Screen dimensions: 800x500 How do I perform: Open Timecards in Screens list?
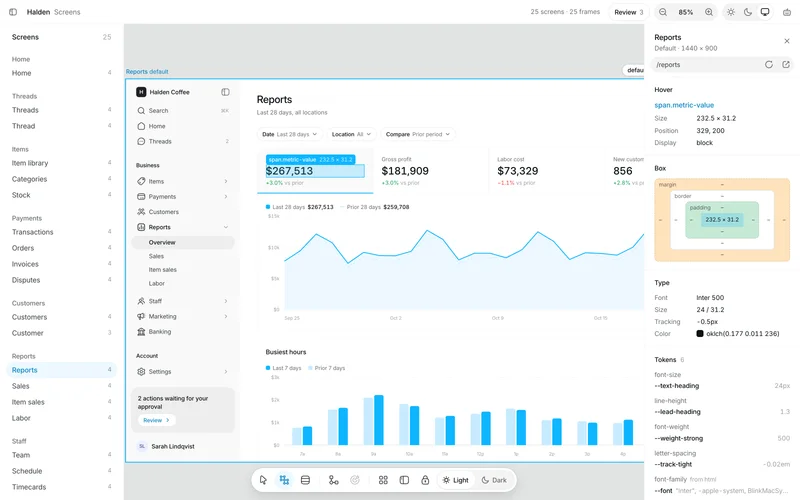[x=62, y=487]
